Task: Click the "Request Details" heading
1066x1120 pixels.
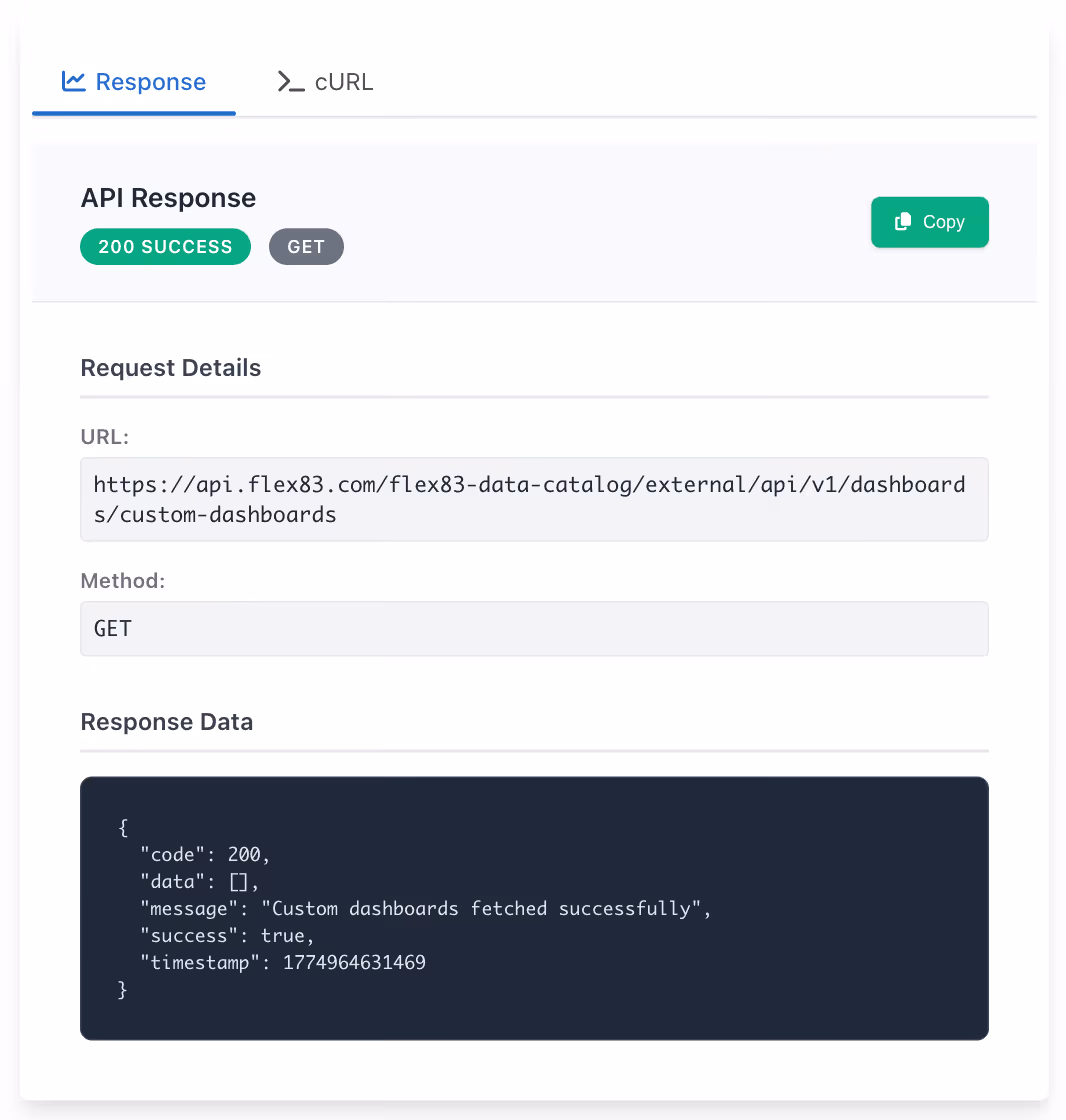Action: pyautogui.click(x=171, y=368)
